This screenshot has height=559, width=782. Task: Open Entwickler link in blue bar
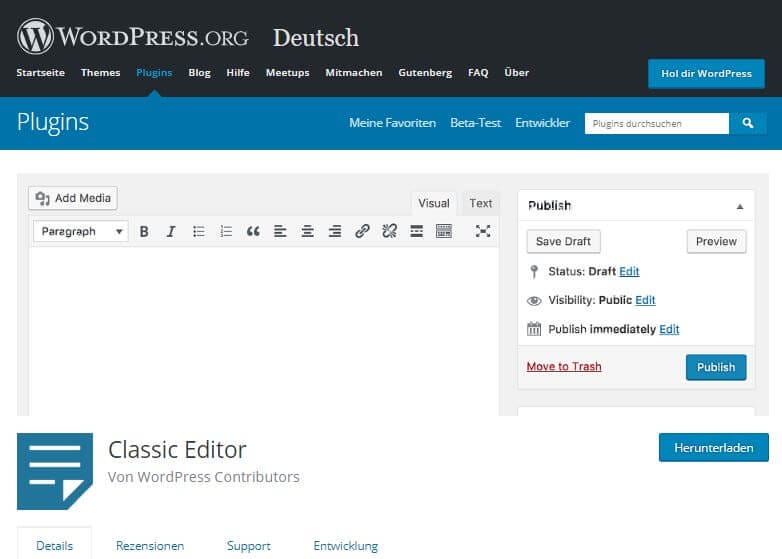click(543, 123)
